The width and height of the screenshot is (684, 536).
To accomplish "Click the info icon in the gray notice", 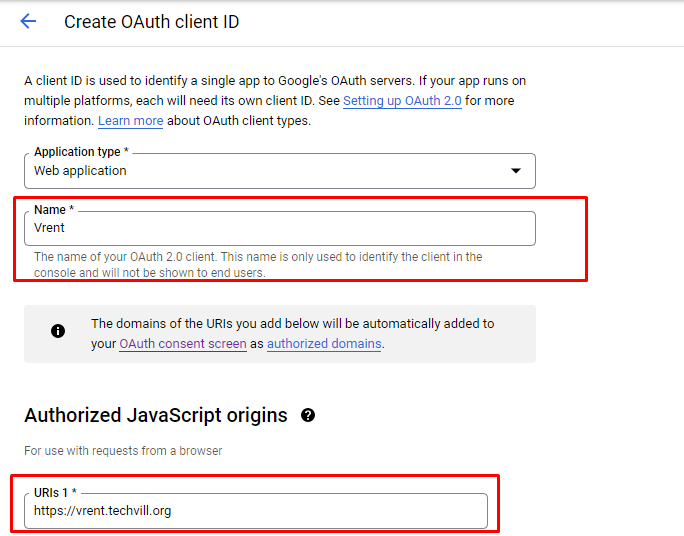I will coord(58,331).
